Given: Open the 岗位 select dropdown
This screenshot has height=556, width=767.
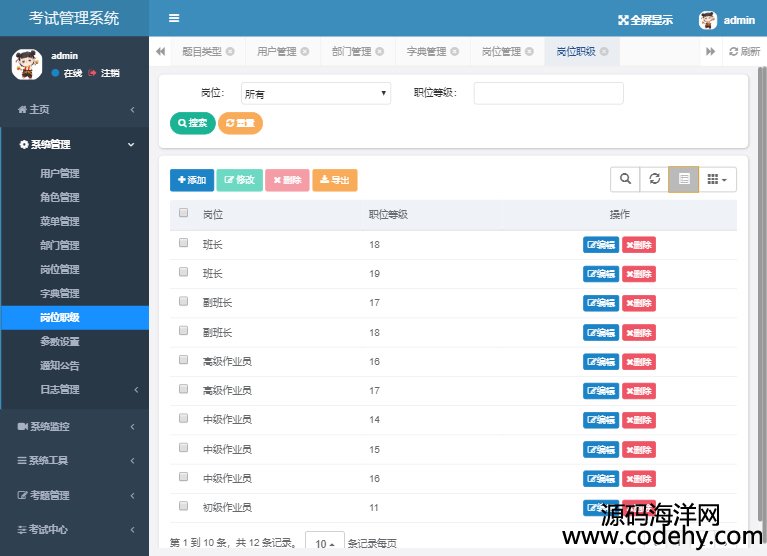Looking at the screenshot, I should point(316,93).
